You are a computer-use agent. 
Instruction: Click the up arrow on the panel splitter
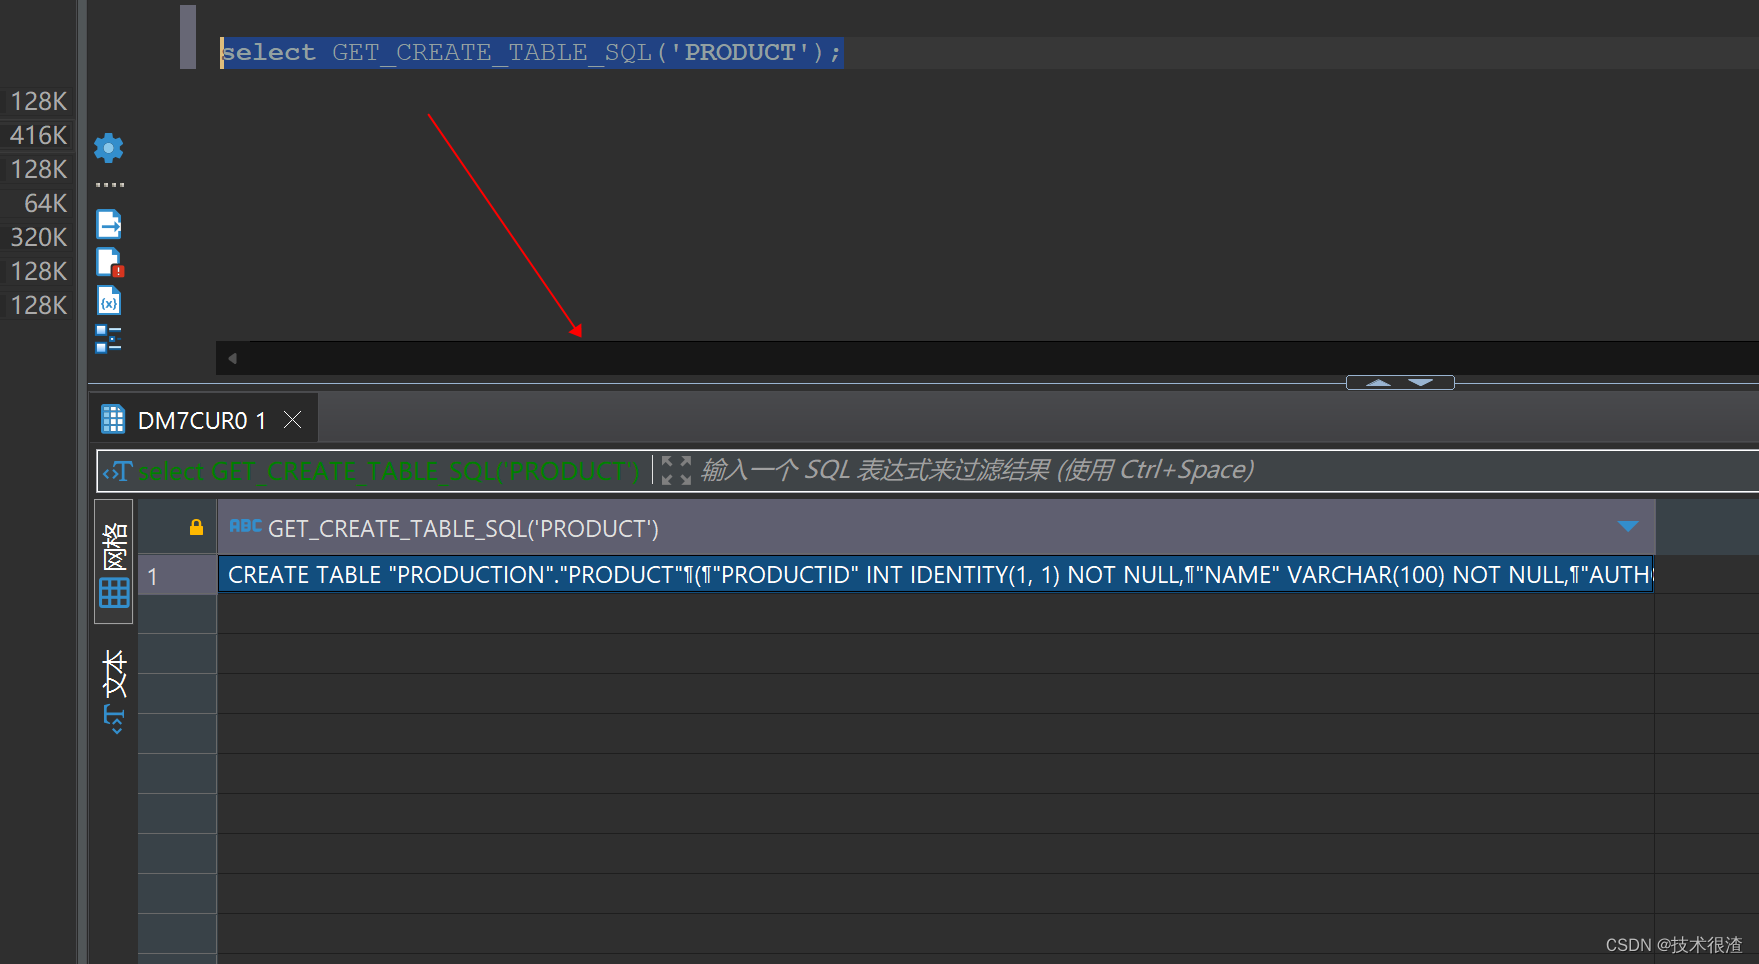(x=1378, y=383)
